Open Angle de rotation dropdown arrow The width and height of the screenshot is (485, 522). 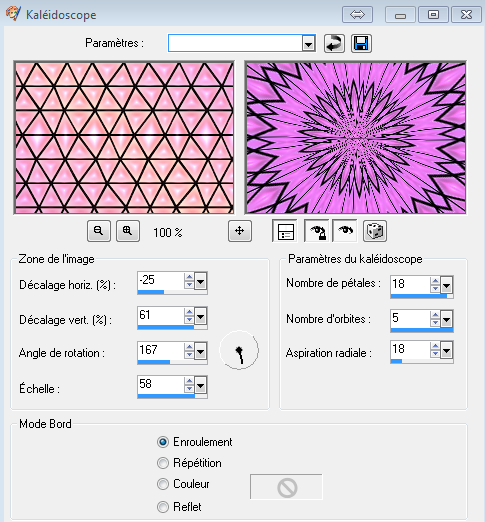(x=200, y=351)
